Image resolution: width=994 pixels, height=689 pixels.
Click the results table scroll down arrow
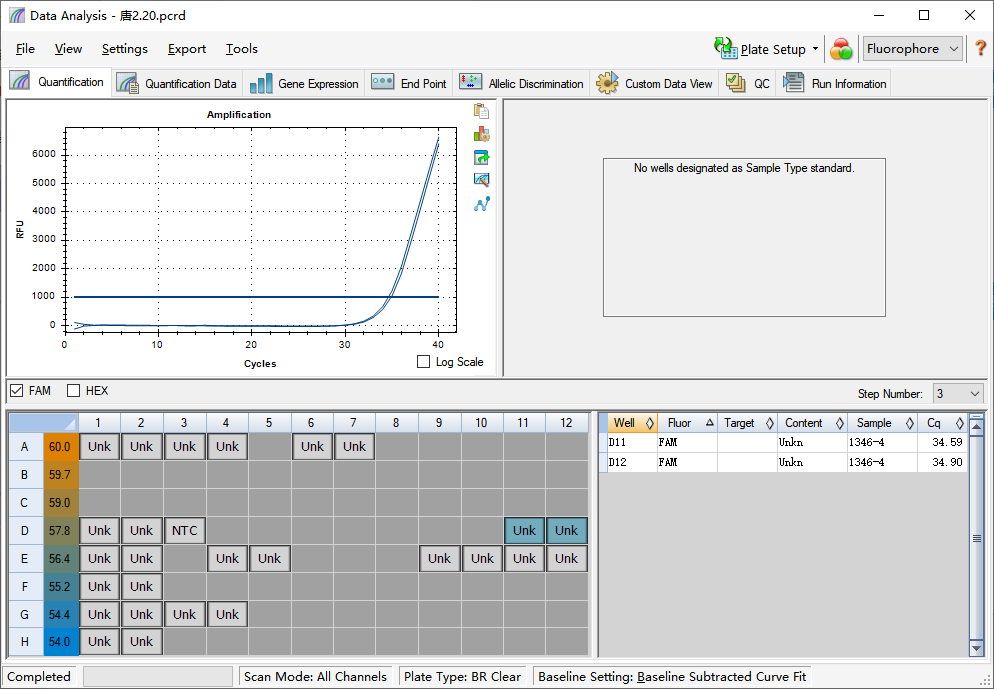[976, 648]
